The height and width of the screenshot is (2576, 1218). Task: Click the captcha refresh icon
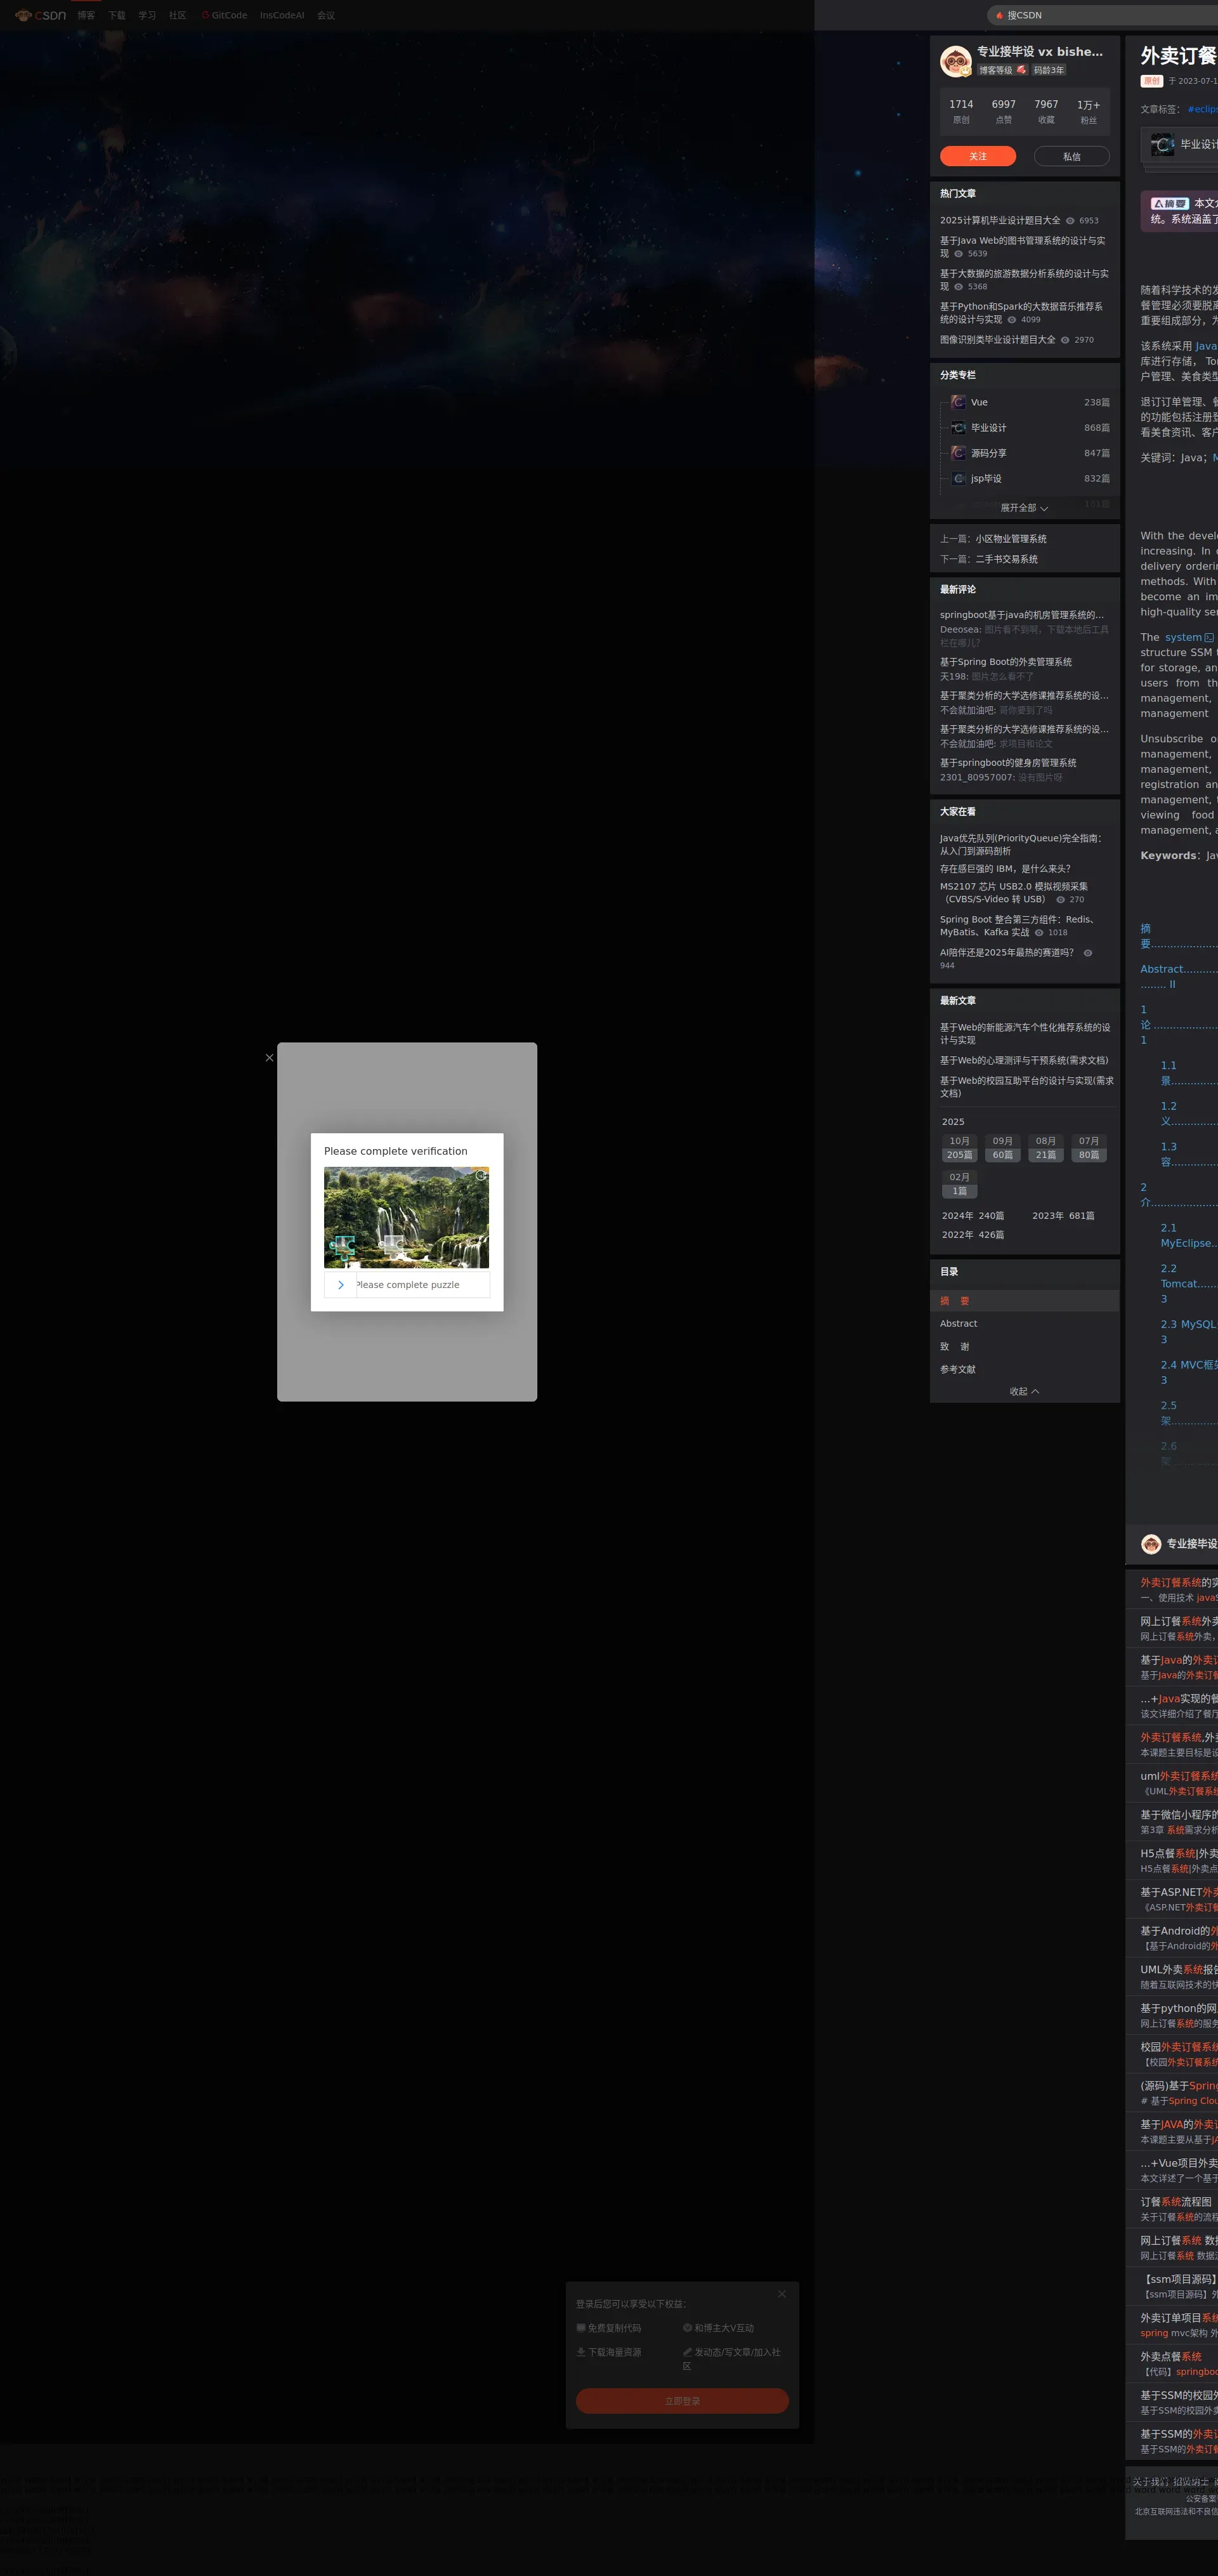click(x=480, y=1175)
